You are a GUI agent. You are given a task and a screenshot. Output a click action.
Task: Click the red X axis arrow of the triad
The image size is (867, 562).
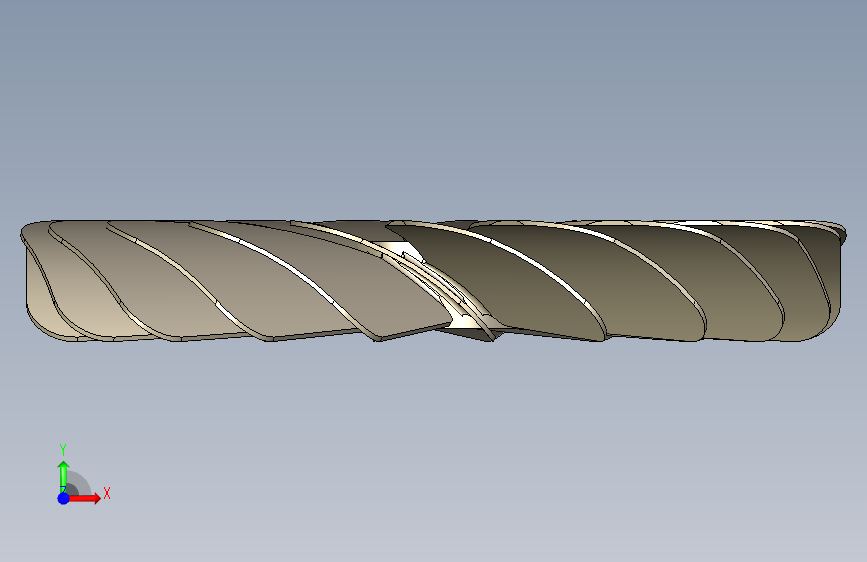click(x=83, y=498)
